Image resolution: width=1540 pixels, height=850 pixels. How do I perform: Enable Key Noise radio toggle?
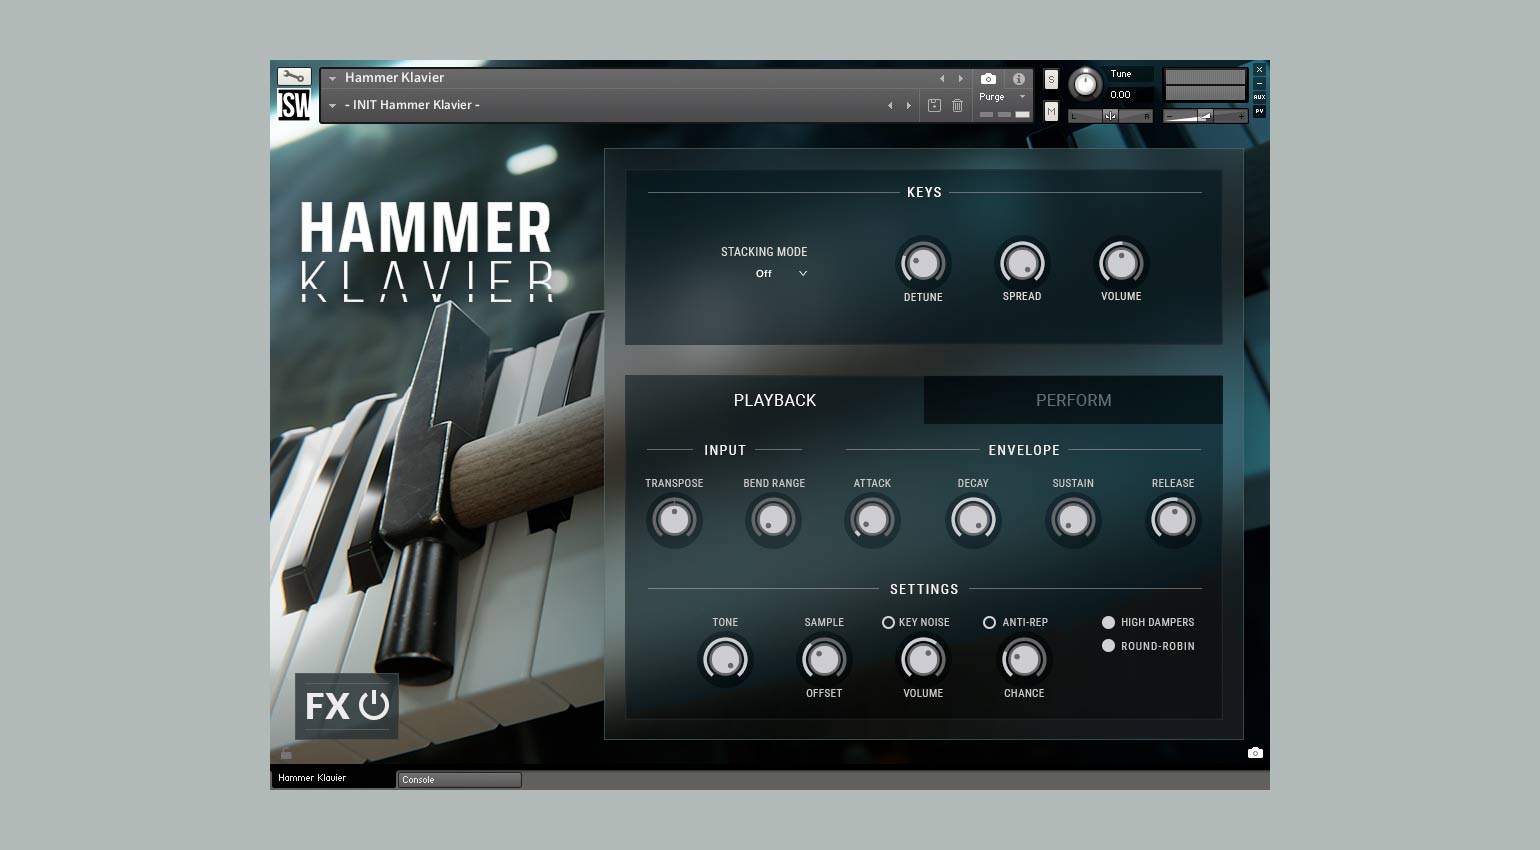[888, 622]
